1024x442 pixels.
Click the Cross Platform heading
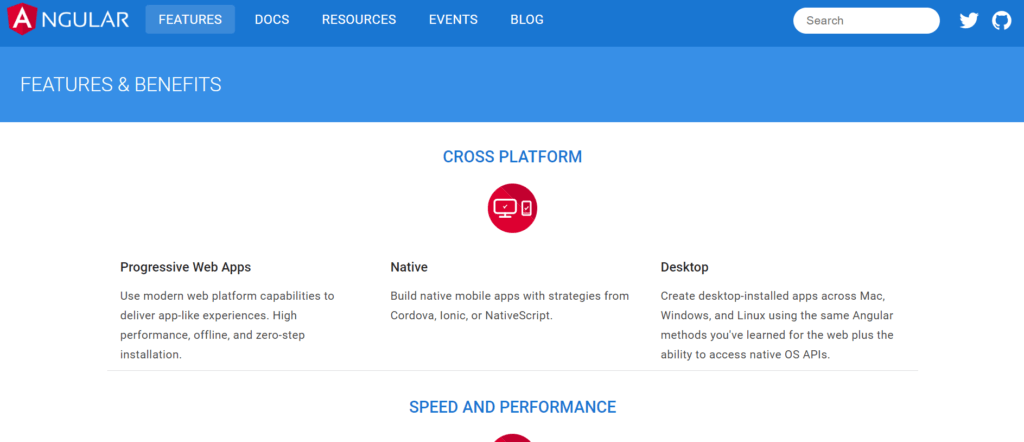[x=513, y=157]
